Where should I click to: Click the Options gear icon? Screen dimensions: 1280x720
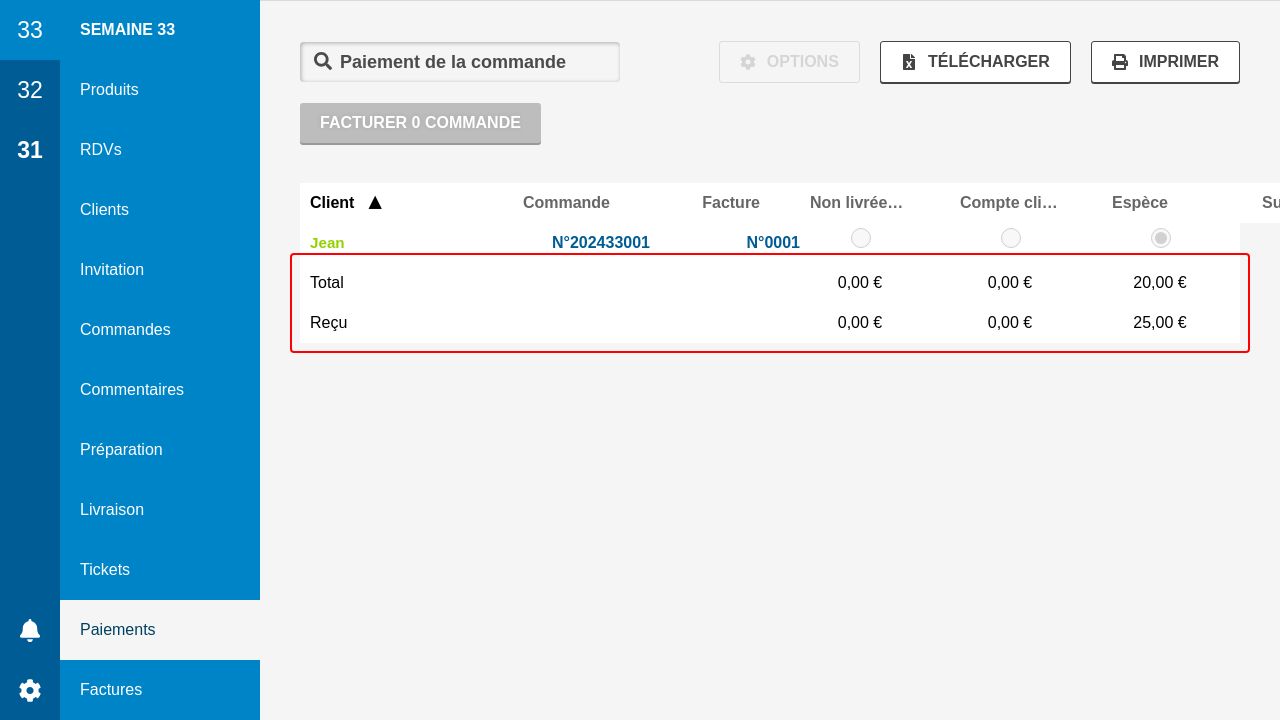(748, 62)
